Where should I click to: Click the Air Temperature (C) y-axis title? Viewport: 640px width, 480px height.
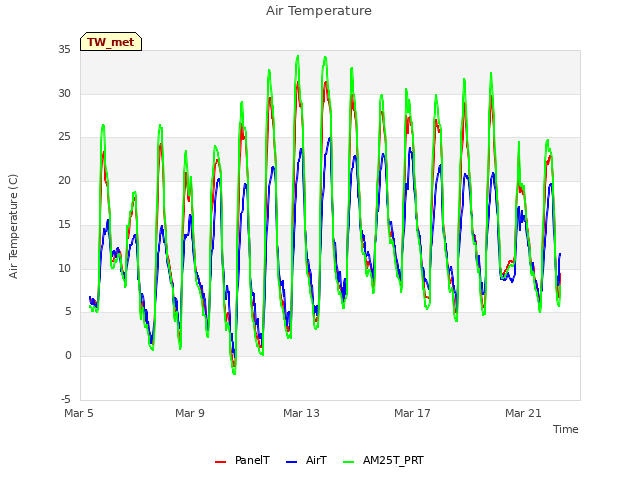[13, 227]
